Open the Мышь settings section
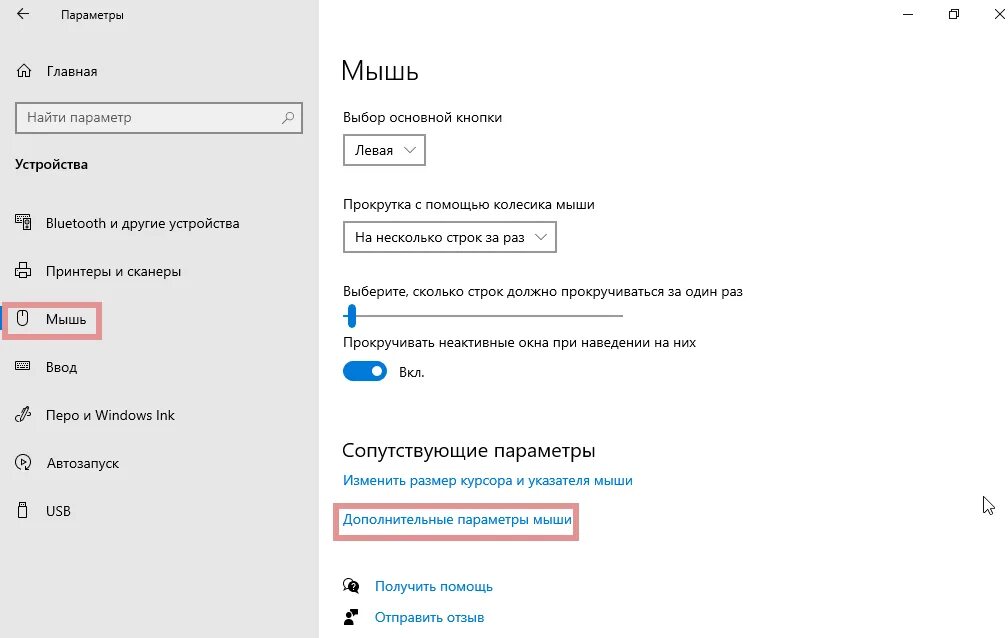The height and width of the screenshot is (638, 1008). tap(66, 320)
